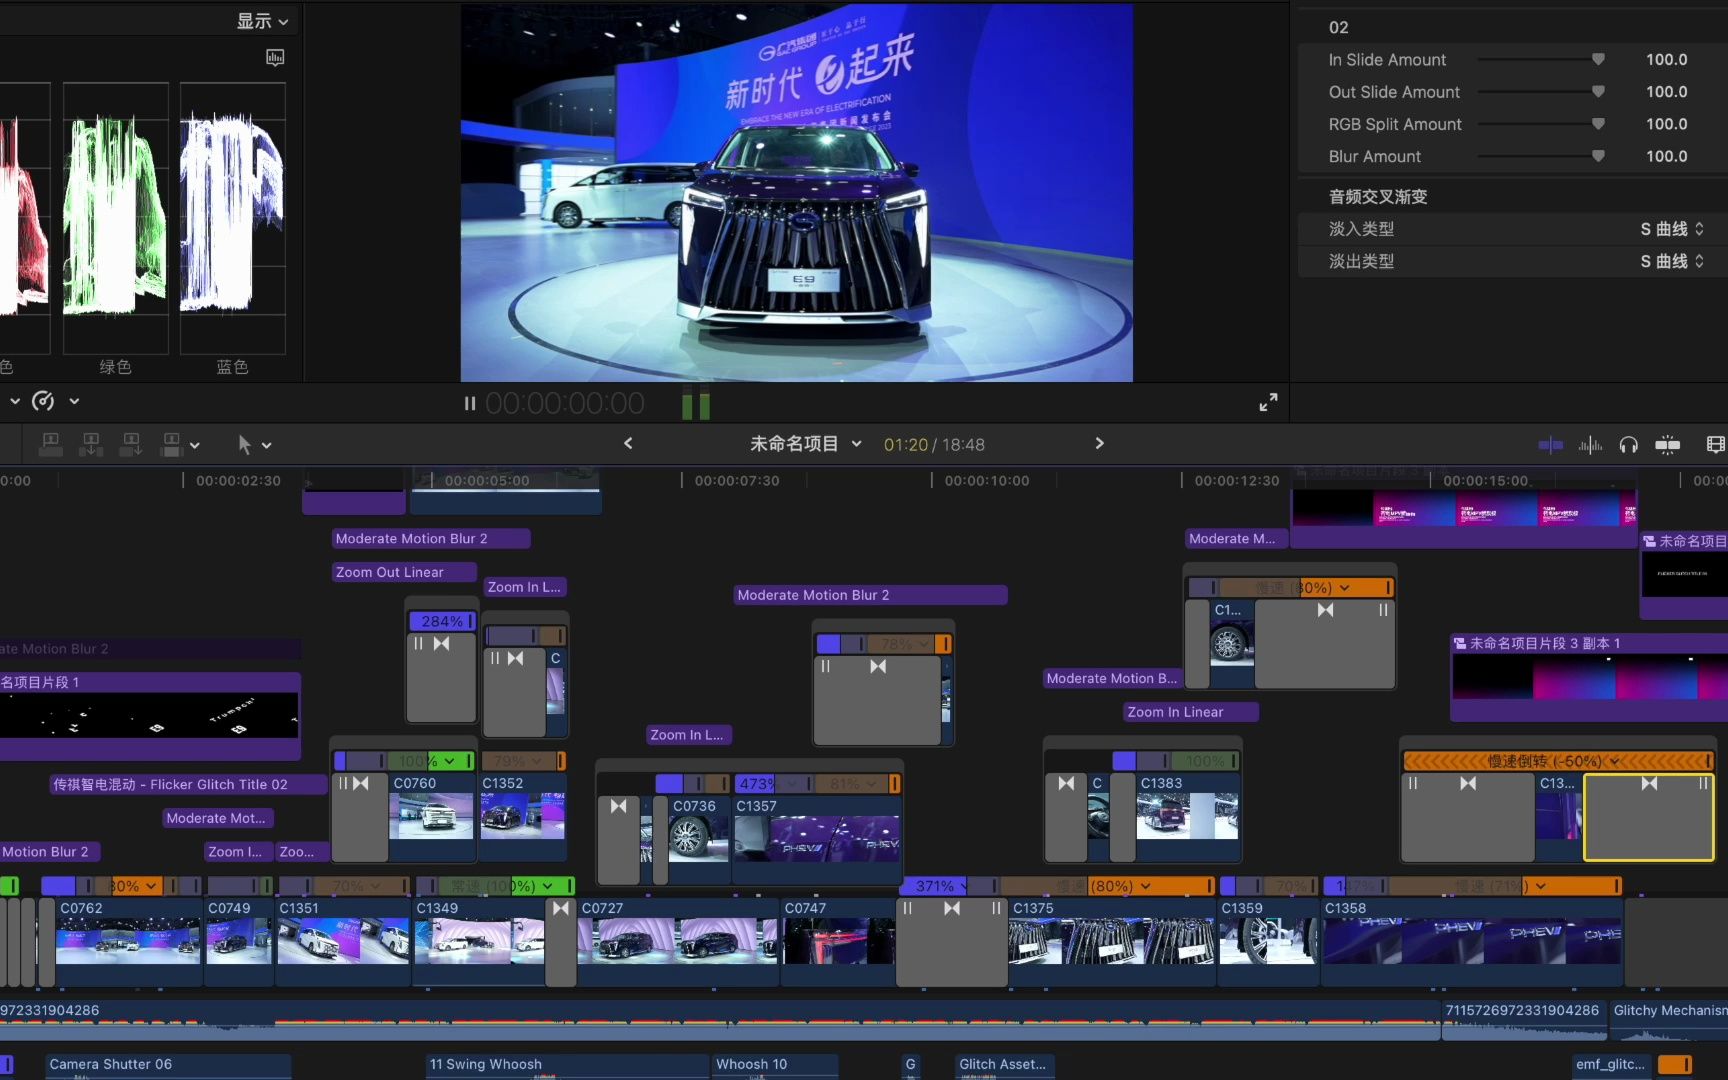This screenshot has height=1080, width=1728.
Task: Select the C1352 connected clip
Action: coord(522,817)
